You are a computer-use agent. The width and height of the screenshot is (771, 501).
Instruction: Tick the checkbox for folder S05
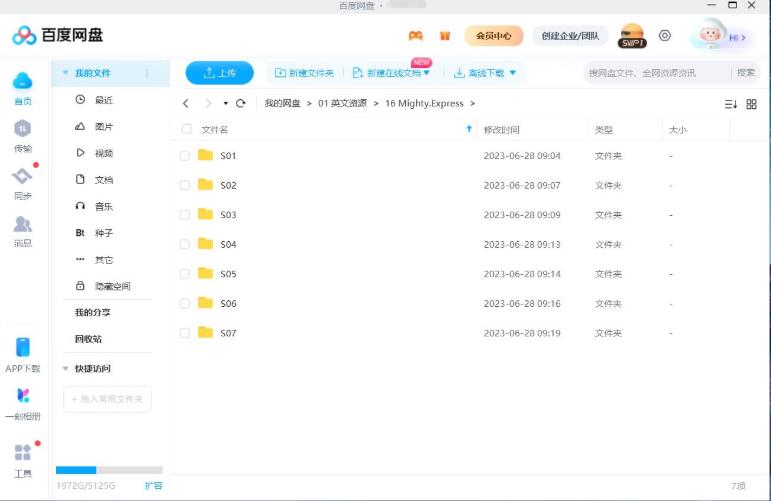[184, 274]
